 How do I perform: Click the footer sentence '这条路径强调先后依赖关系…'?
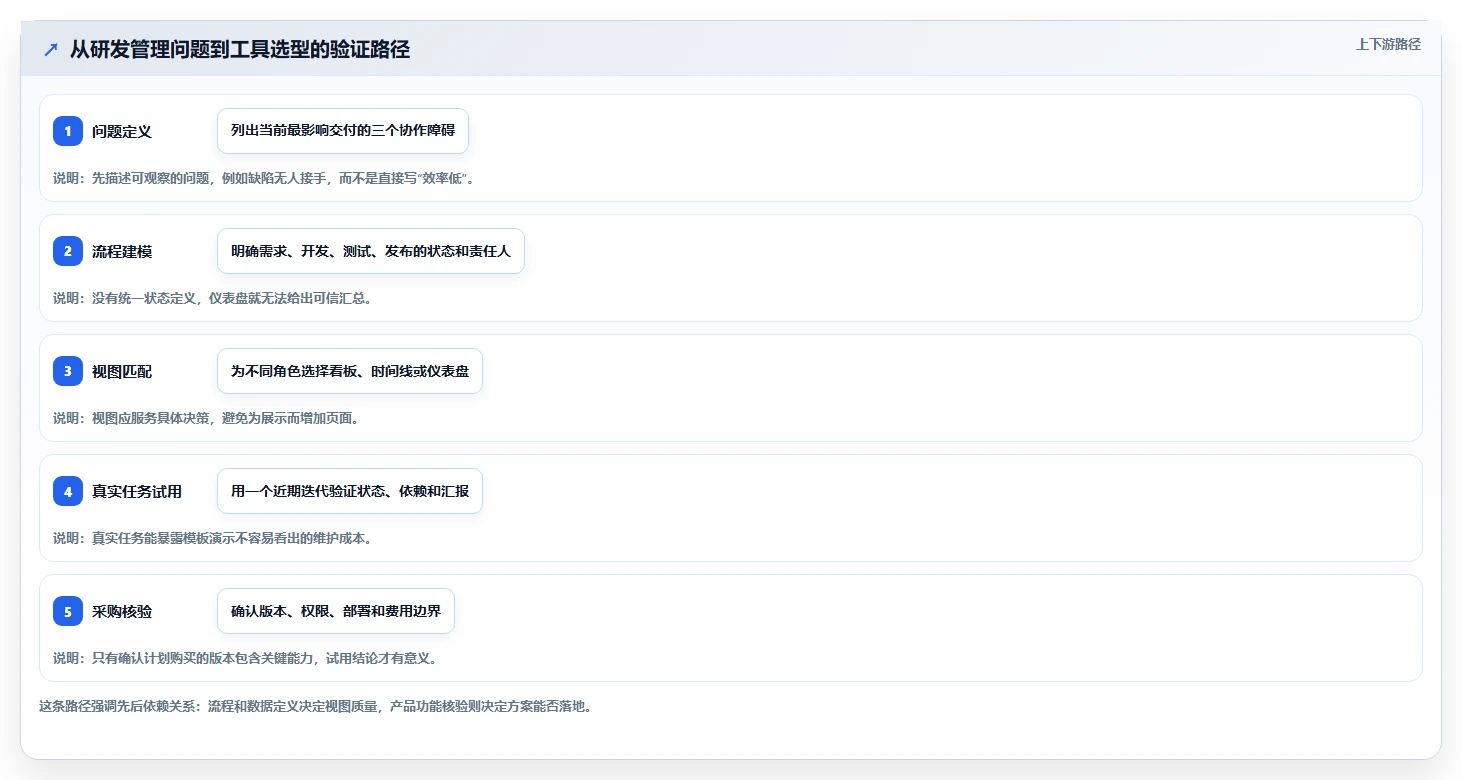pos(316,706)
